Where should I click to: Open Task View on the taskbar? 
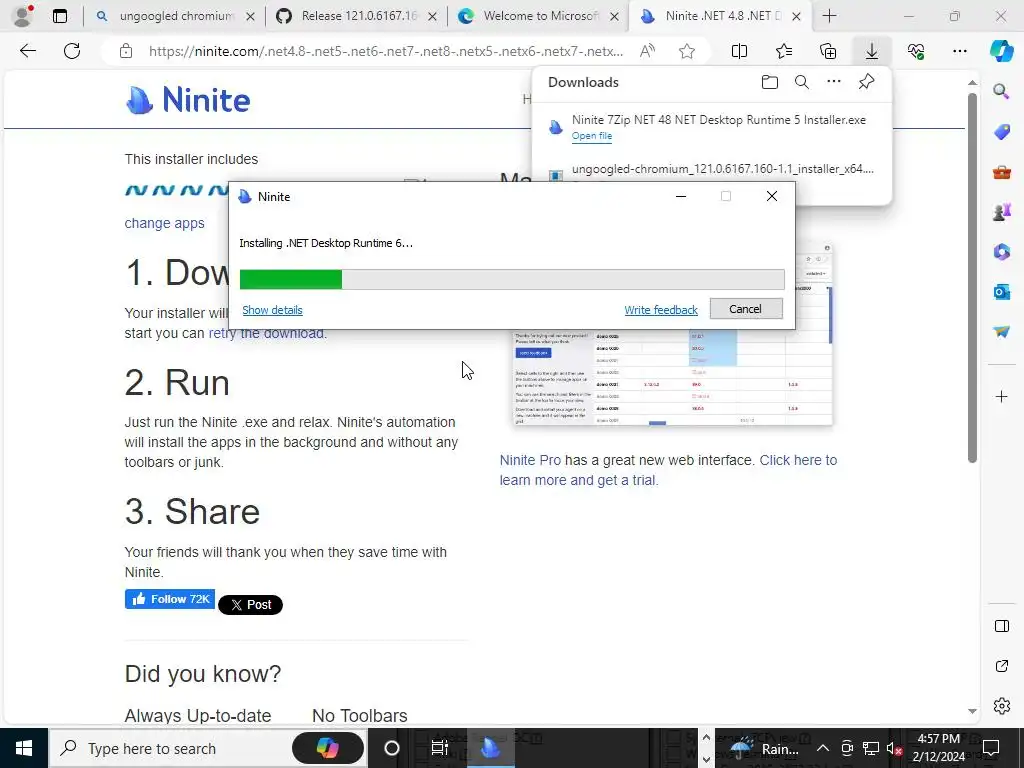point(440,748)
